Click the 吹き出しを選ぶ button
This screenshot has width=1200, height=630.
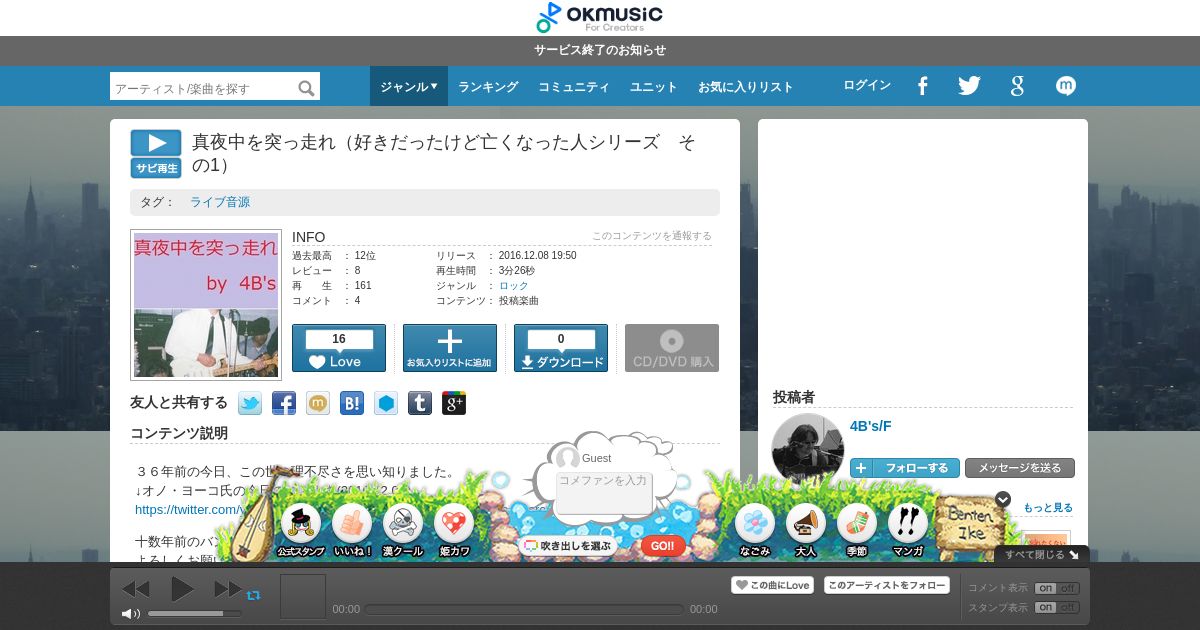coord(568,546)
